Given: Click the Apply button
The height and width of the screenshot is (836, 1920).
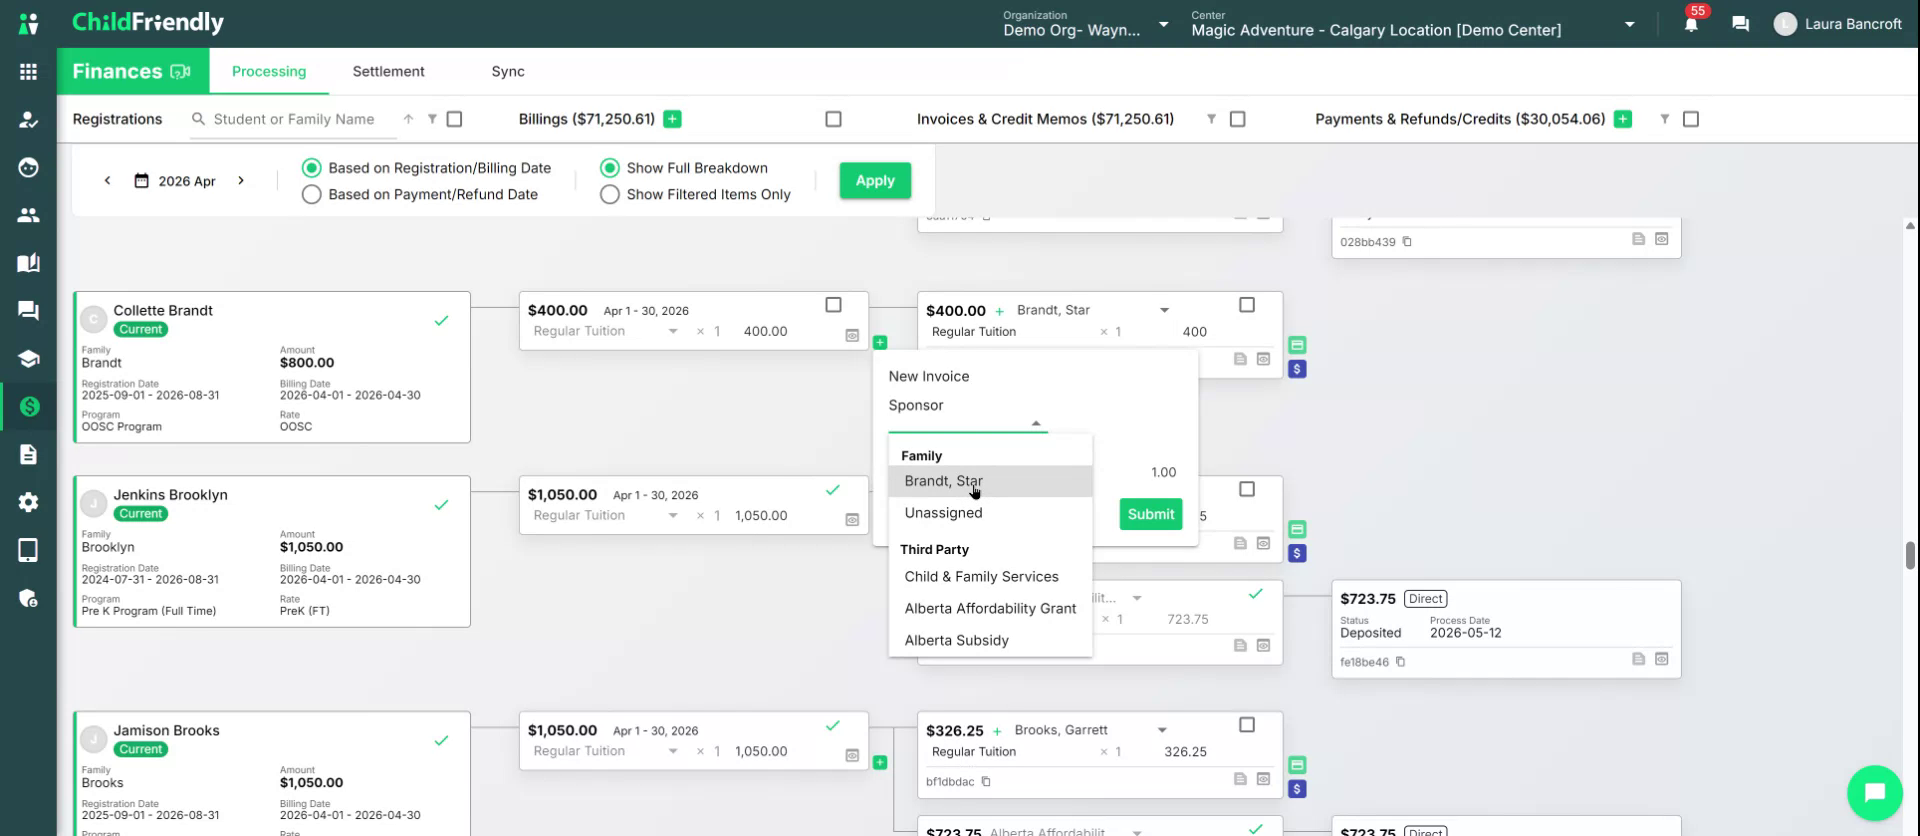Looking at the screenshot, I should (875, 181).
